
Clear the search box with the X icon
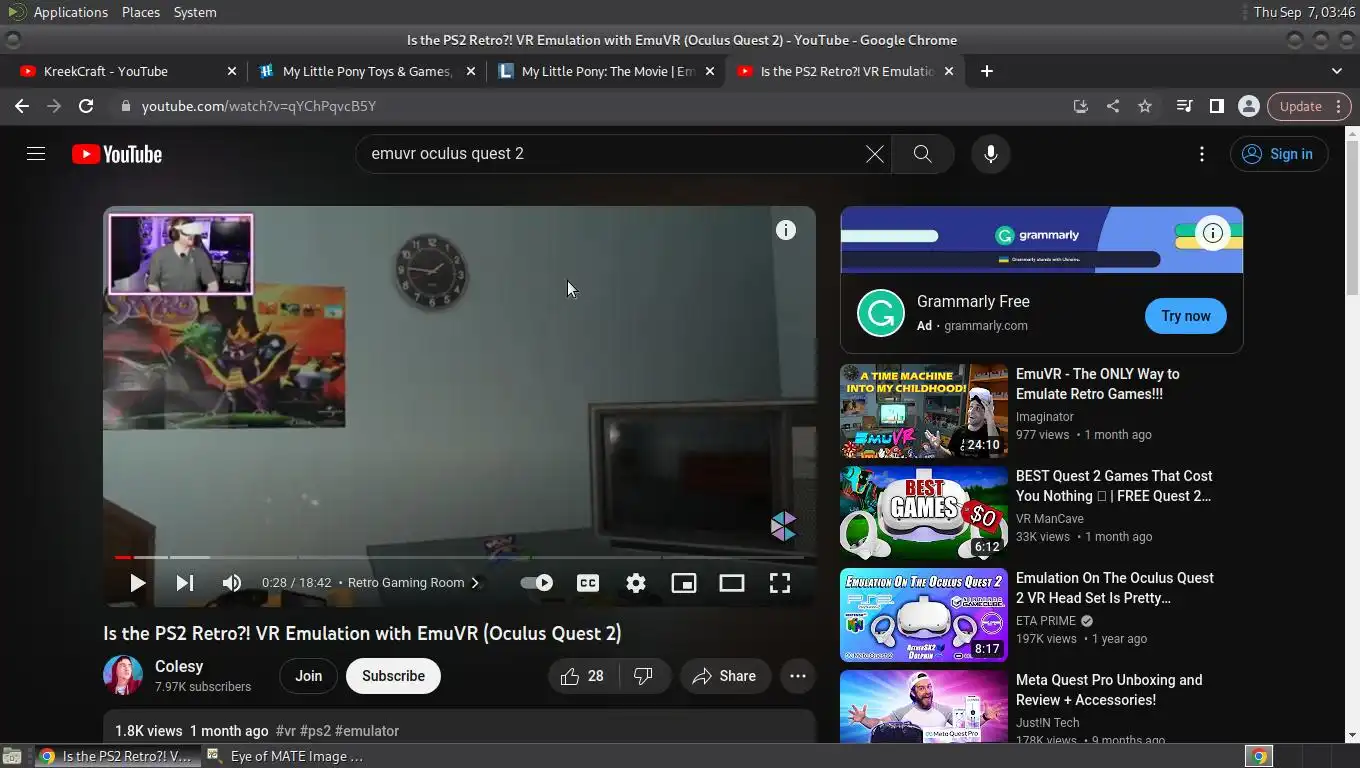[x=874, y=154]
